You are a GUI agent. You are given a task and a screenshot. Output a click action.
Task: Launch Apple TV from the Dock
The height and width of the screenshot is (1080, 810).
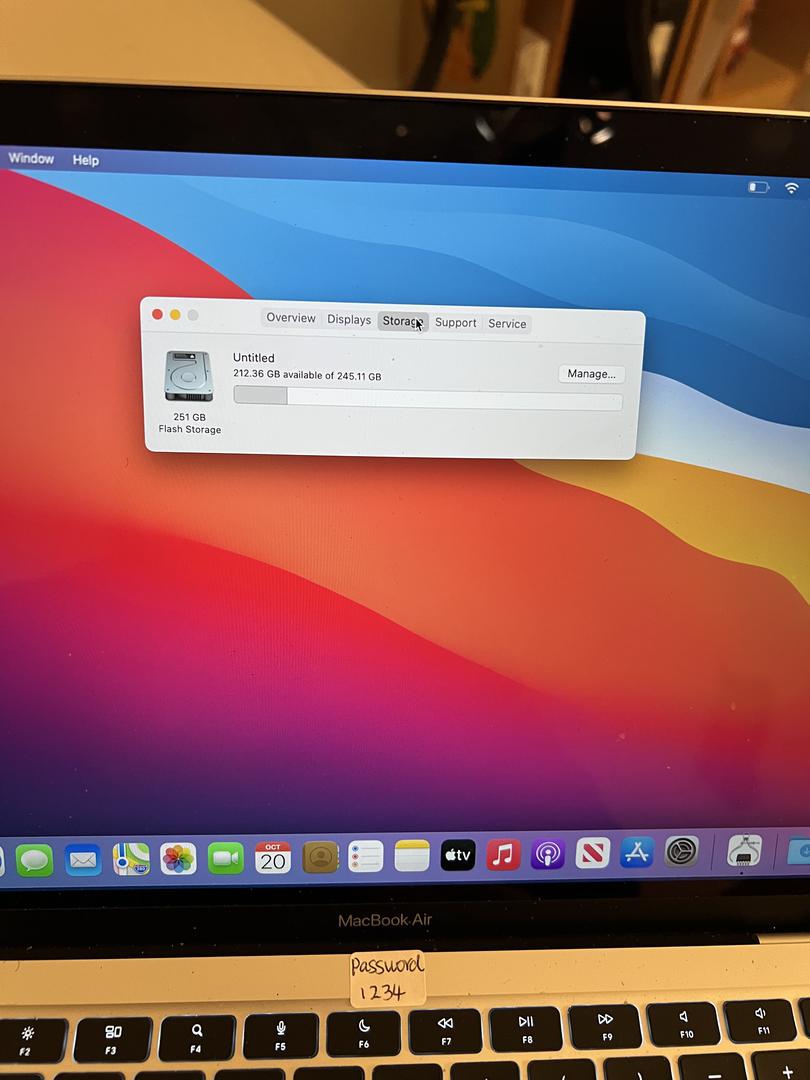458,855
